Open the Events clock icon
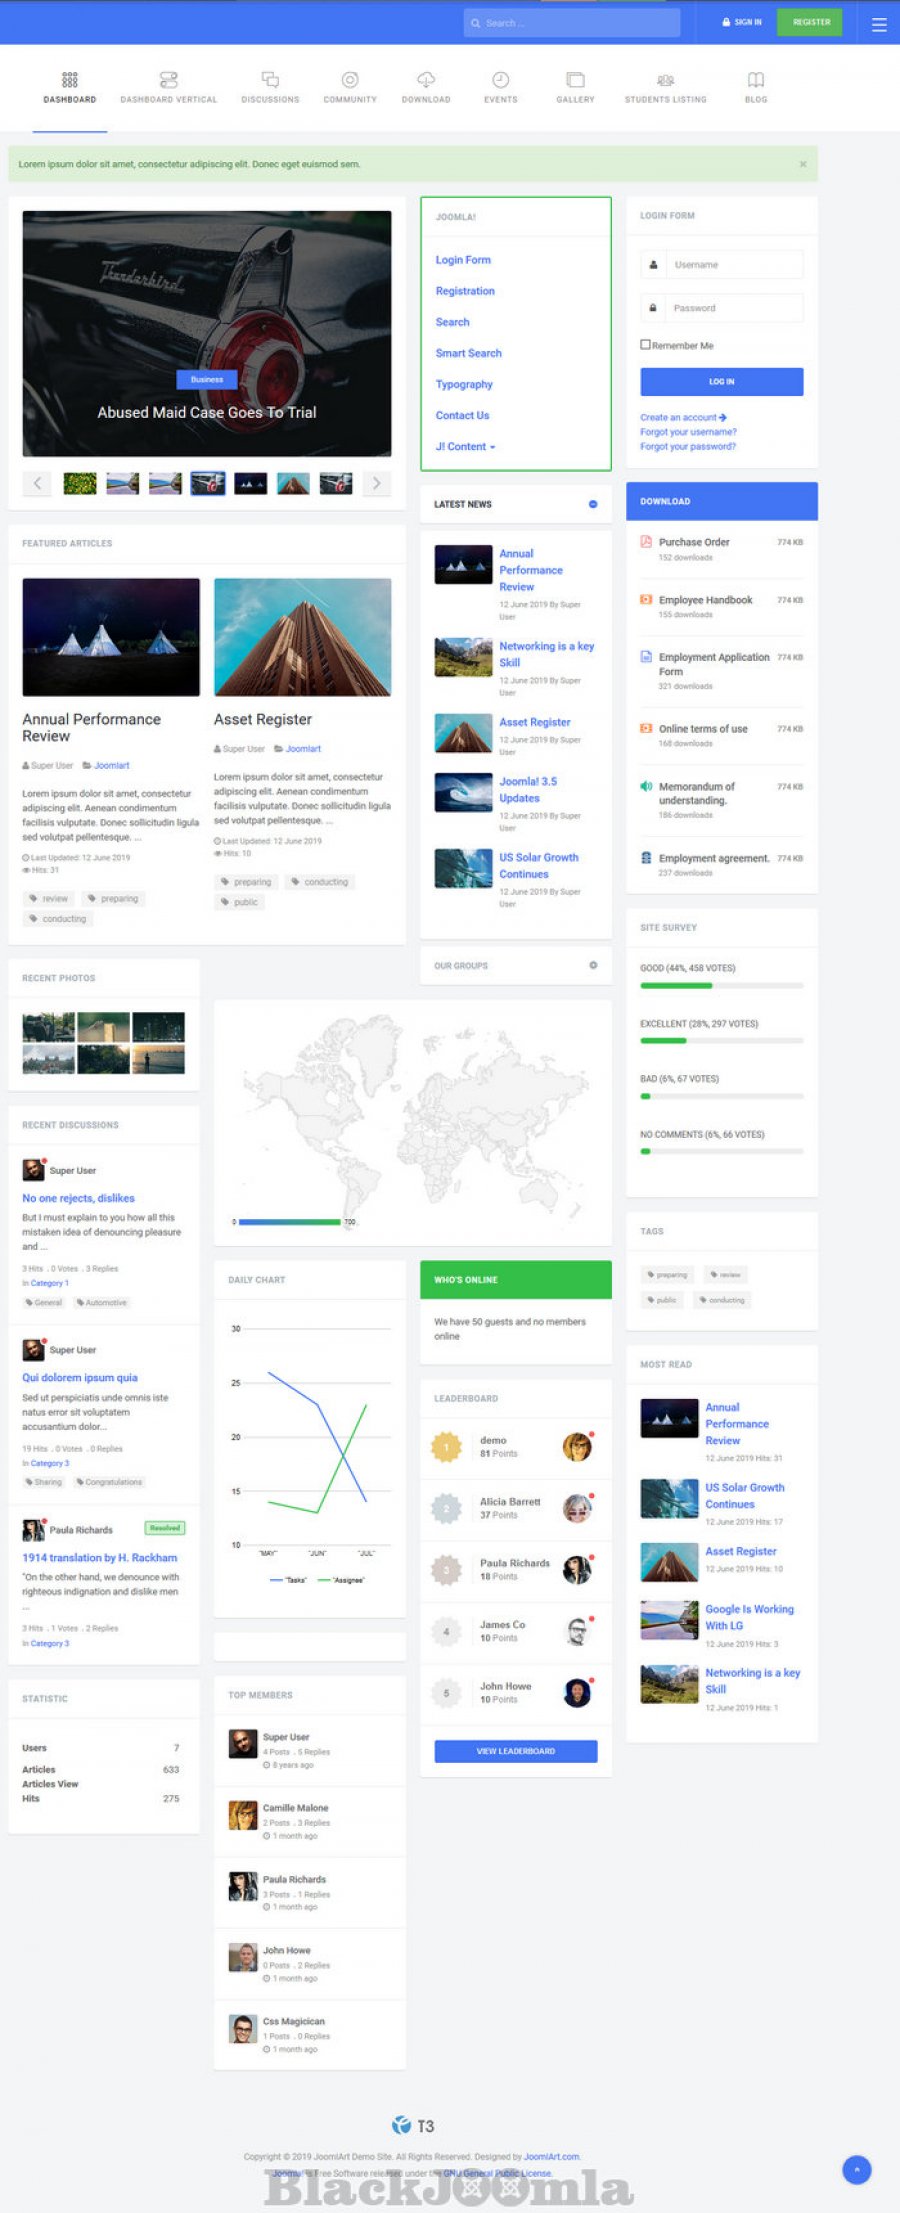 (500, 80)
